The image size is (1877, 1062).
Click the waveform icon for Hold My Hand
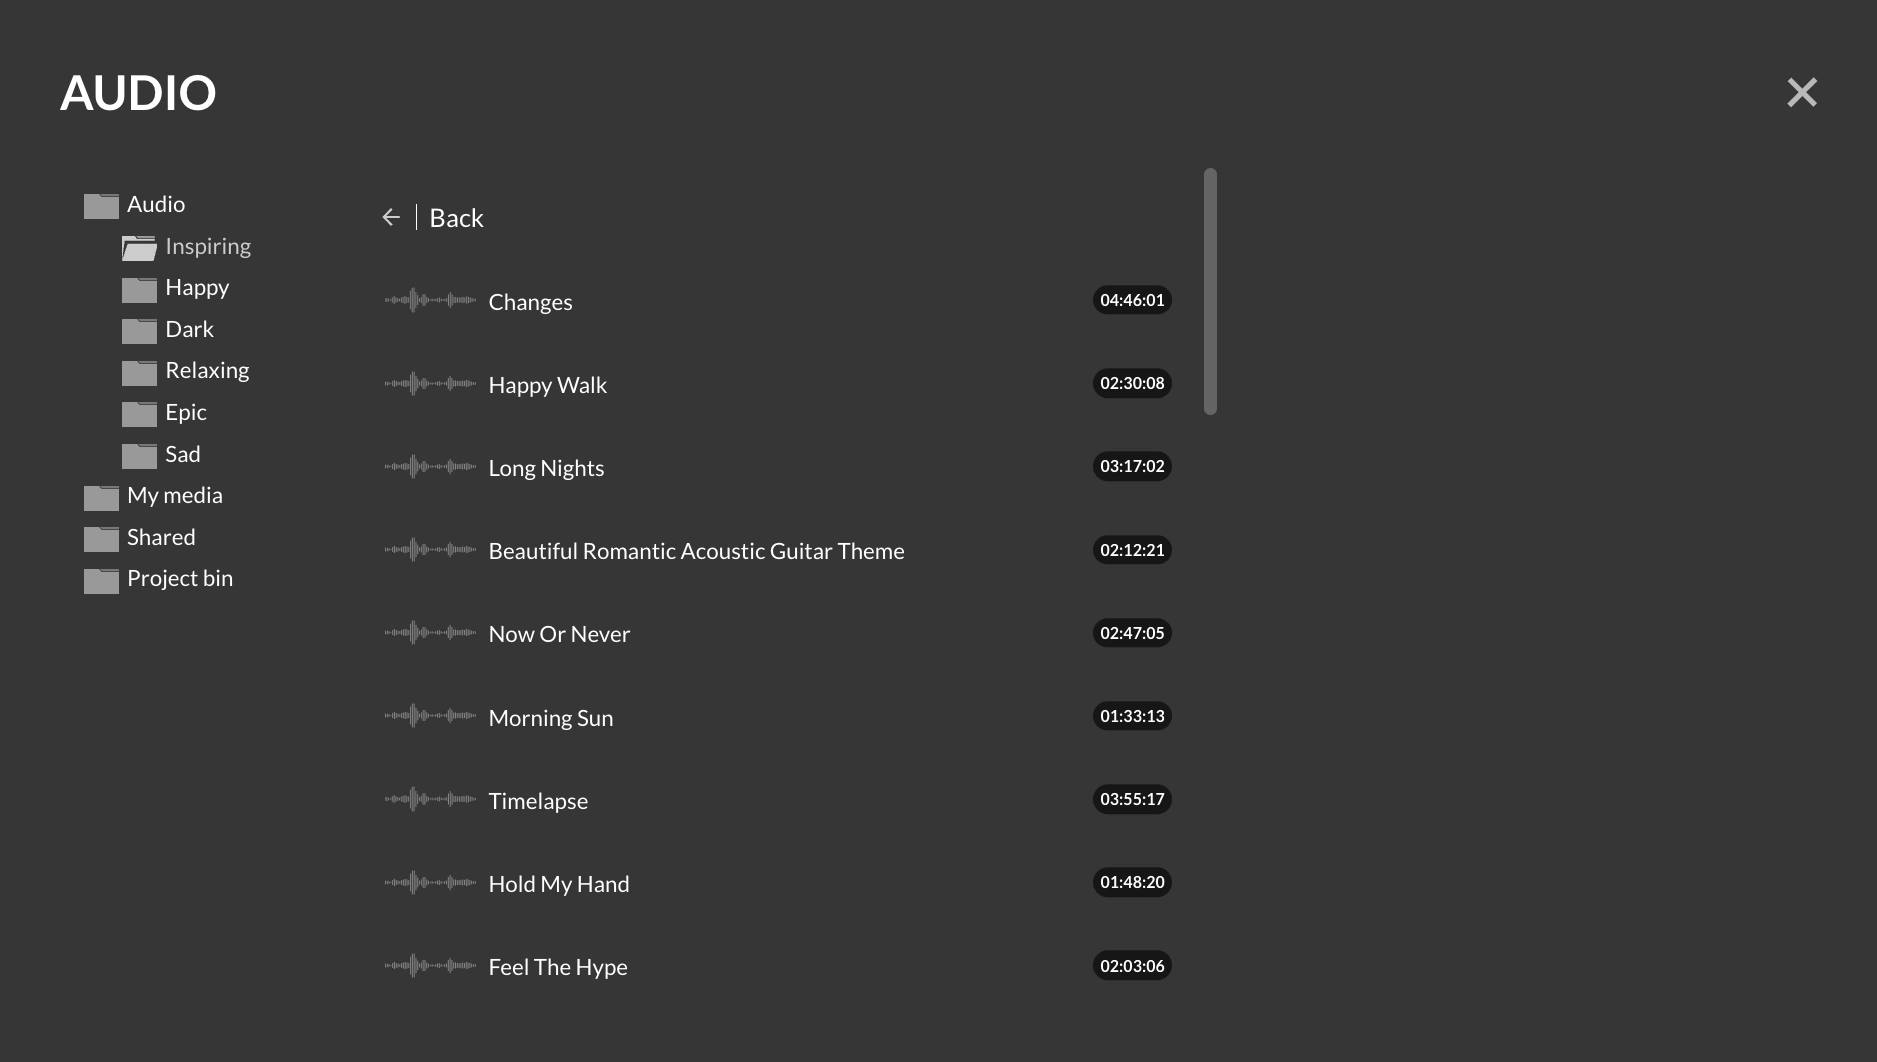(x=430, y=882)
